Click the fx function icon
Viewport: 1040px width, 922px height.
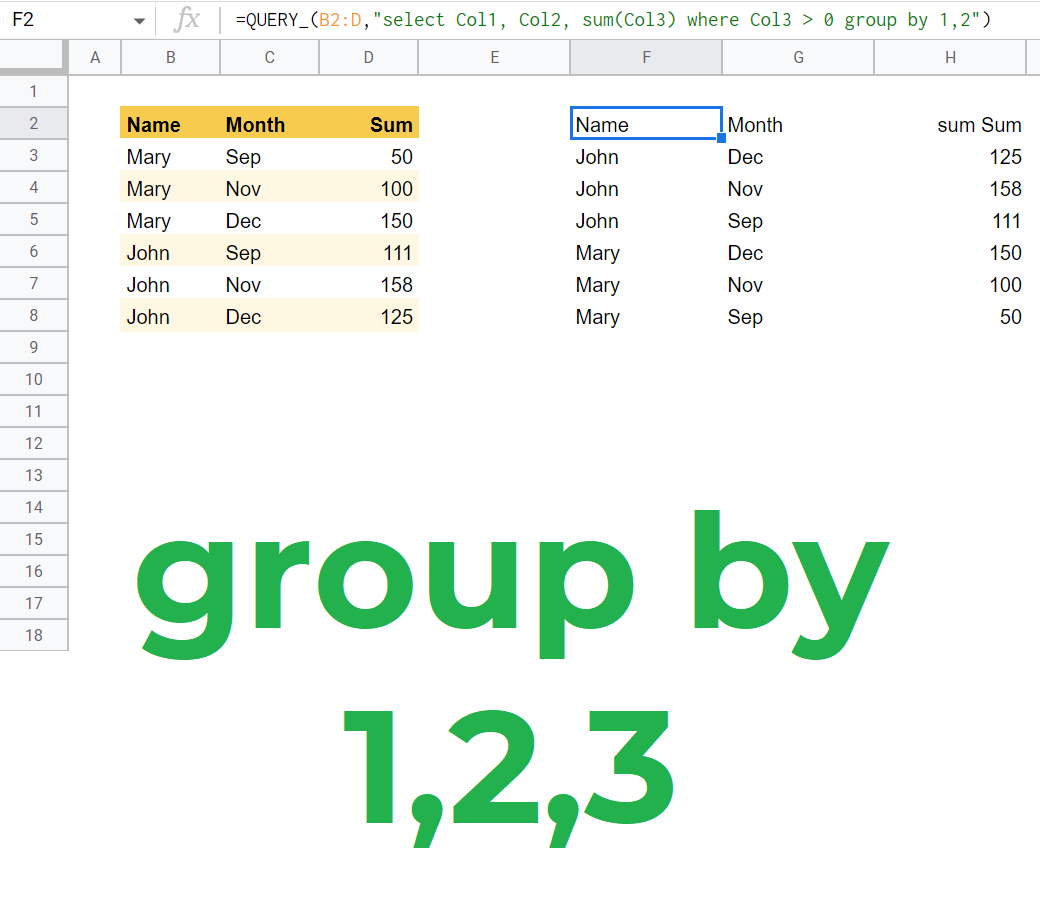click(x=187, y=19)
